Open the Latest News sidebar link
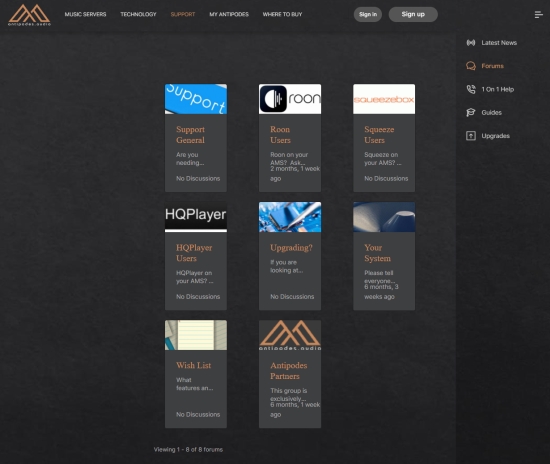 pos(499,42)
